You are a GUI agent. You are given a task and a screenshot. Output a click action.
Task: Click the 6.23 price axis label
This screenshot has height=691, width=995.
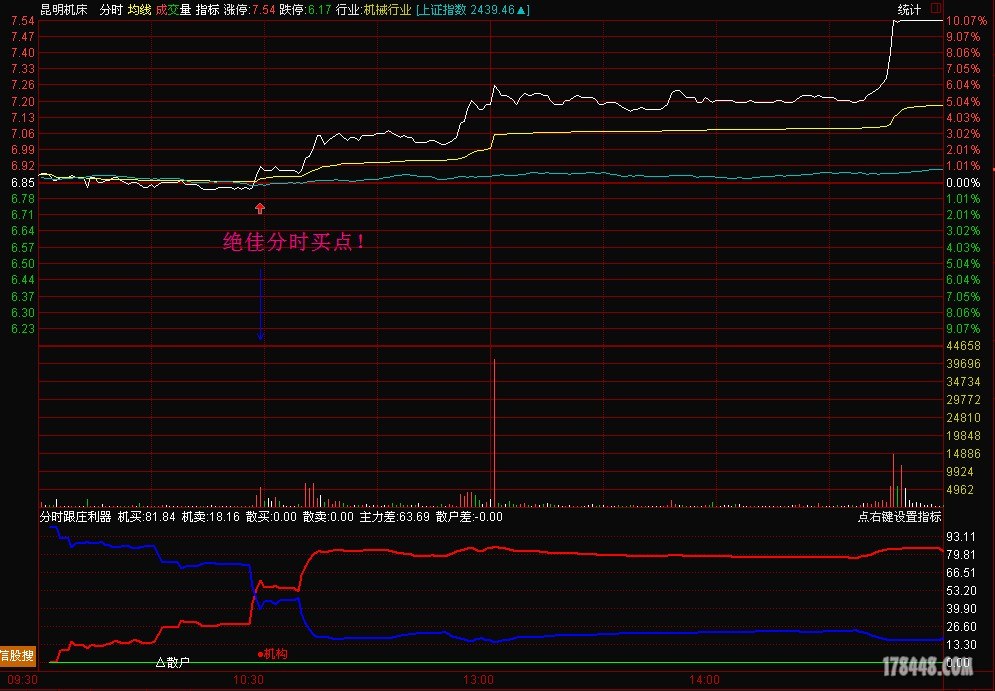pyautogui.click(x=23, y=329)
